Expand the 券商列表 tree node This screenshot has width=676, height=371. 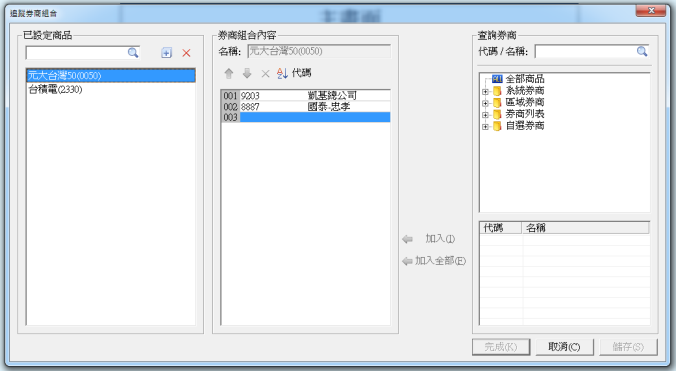485,115
